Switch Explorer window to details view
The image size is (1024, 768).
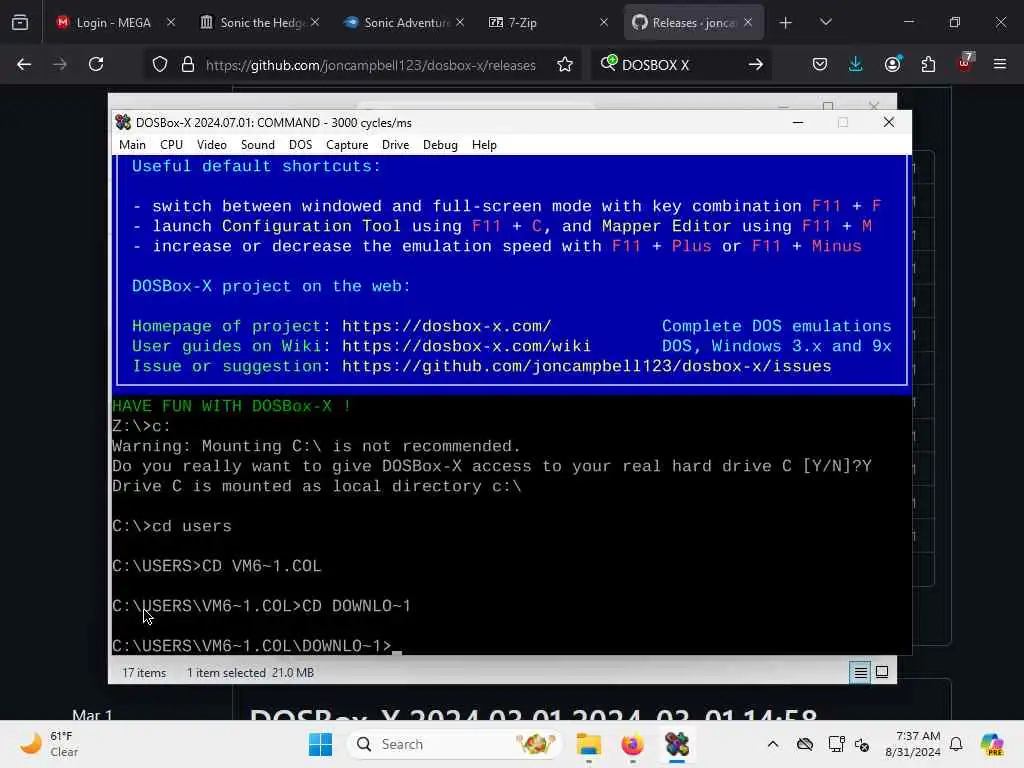[861, 672]
